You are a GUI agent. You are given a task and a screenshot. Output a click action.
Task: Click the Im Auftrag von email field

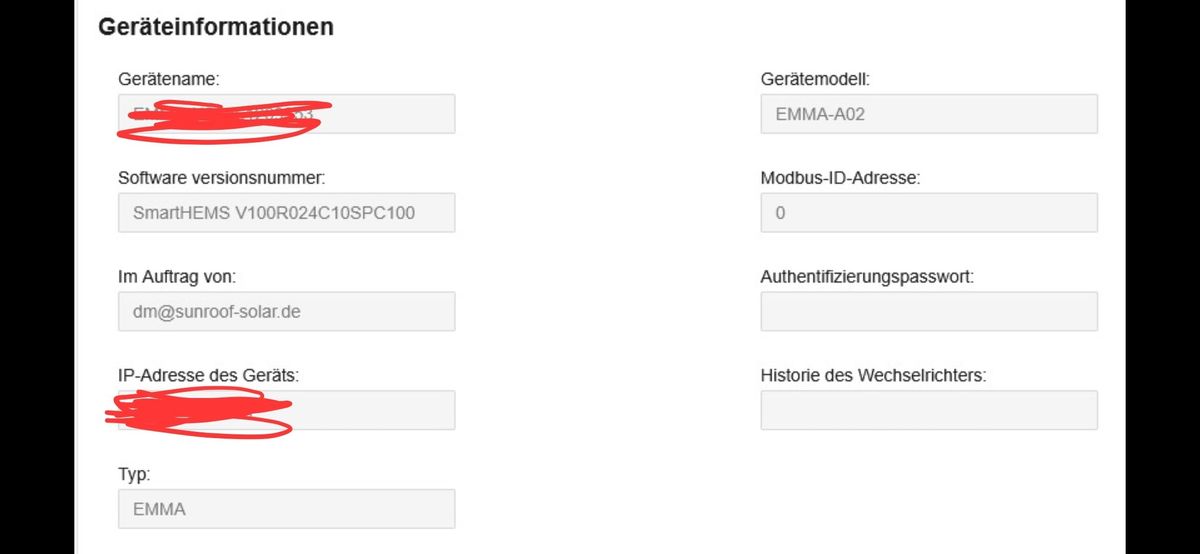286,312
